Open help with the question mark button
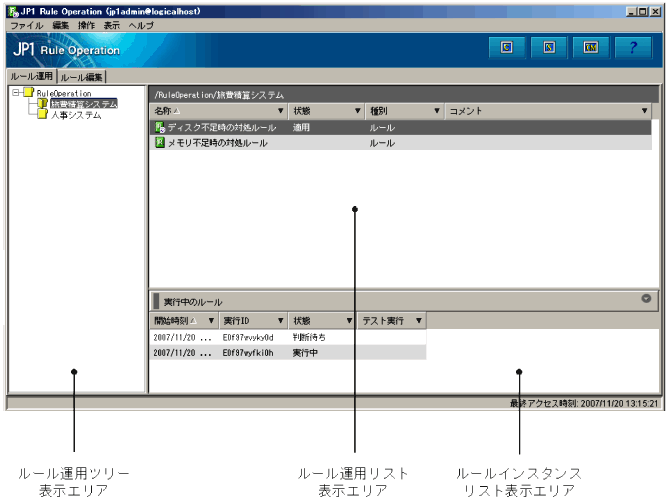The height and width of the screenshot is (503, 668). point(633,47)
